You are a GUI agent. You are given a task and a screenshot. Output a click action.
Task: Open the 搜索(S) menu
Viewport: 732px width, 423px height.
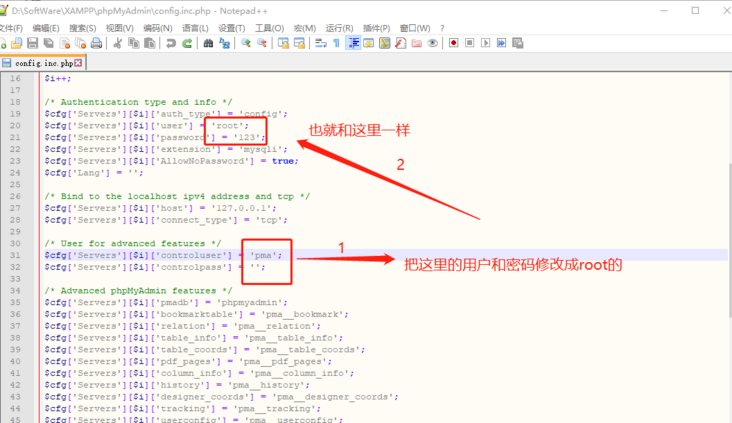pyautogui.click(x=83, y=28)
